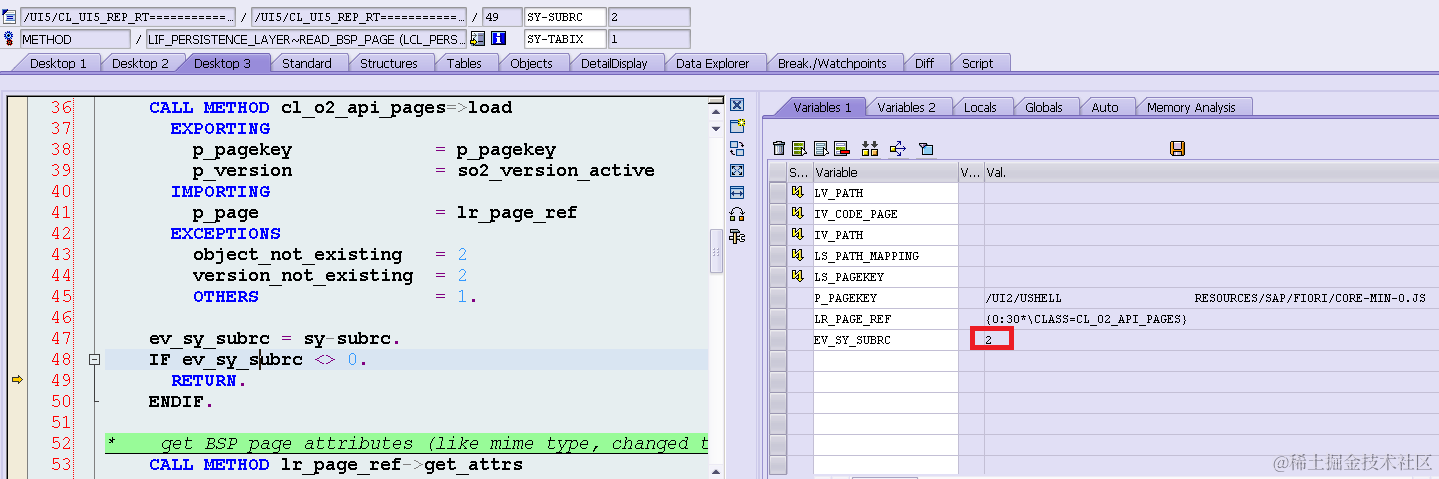Screen dimensions: 1439x479
Task: Open the DetailDisplay tab
Action: point(614,63)
